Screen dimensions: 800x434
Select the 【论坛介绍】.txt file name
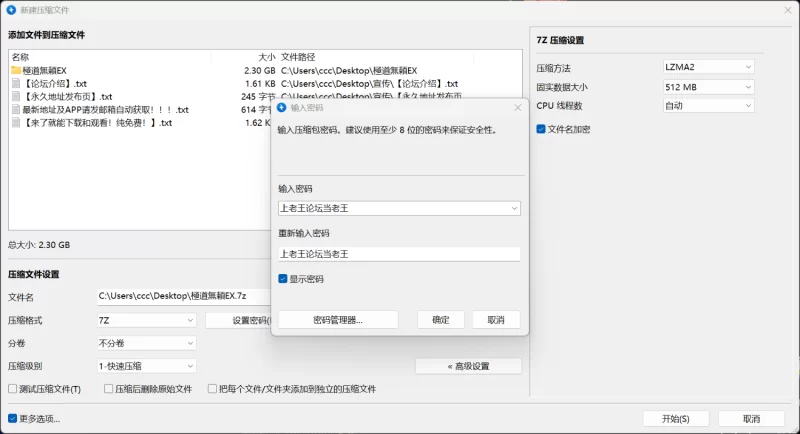point(55,83)
